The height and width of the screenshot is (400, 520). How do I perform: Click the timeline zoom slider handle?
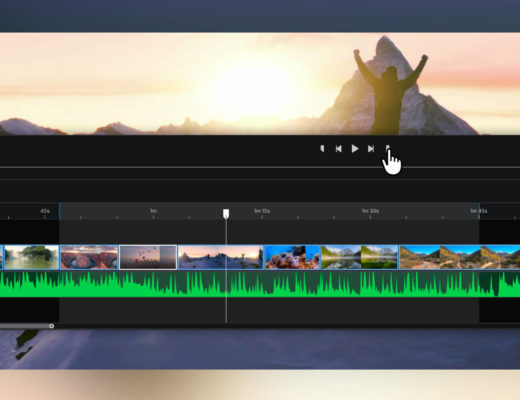point(51,326)
